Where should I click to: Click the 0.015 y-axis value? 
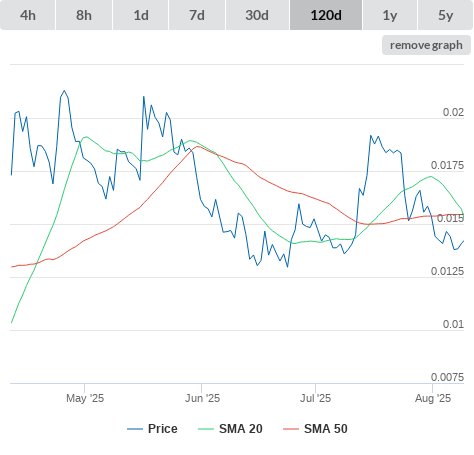coord(450,218)
